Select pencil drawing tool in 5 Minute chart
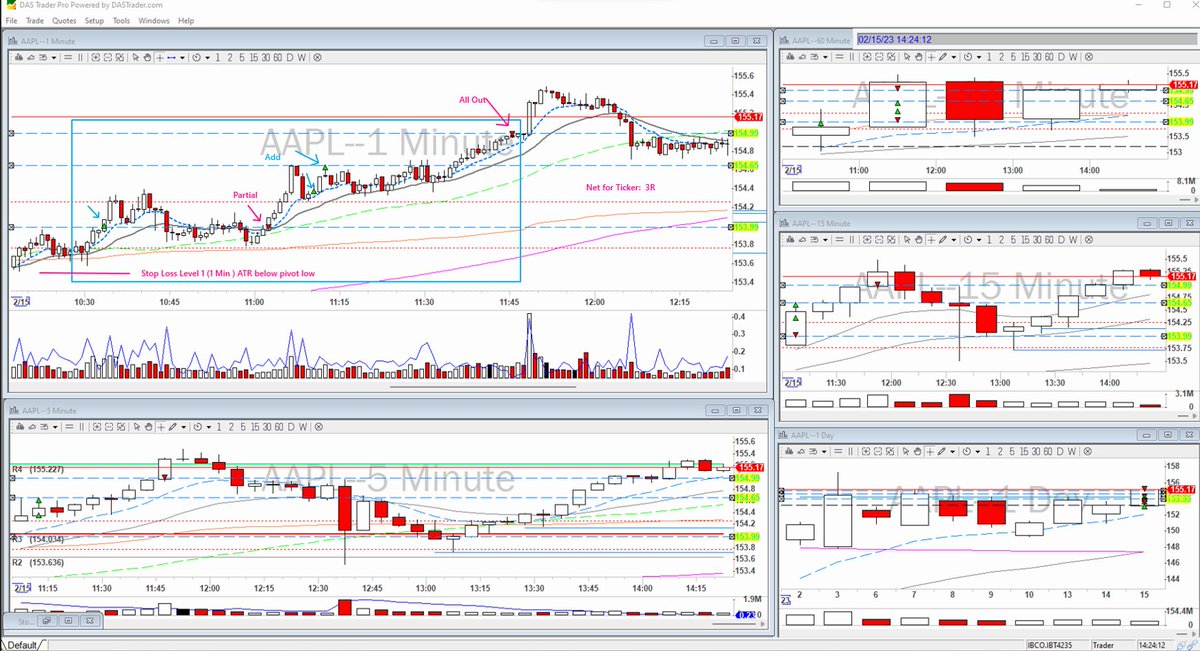The height and width of the screenshot is (651, 1200). 172,427
